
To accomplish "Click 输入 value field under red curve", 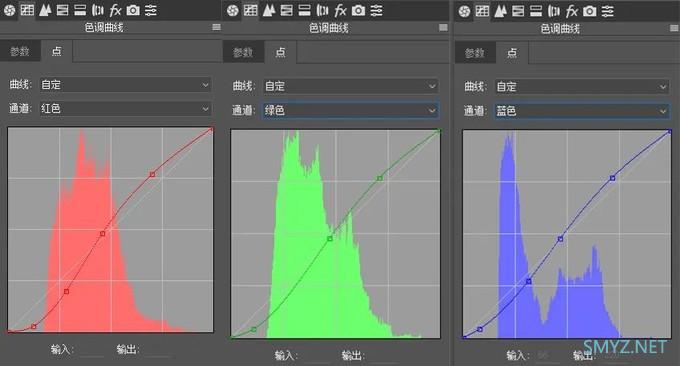I will click(91, 350).
